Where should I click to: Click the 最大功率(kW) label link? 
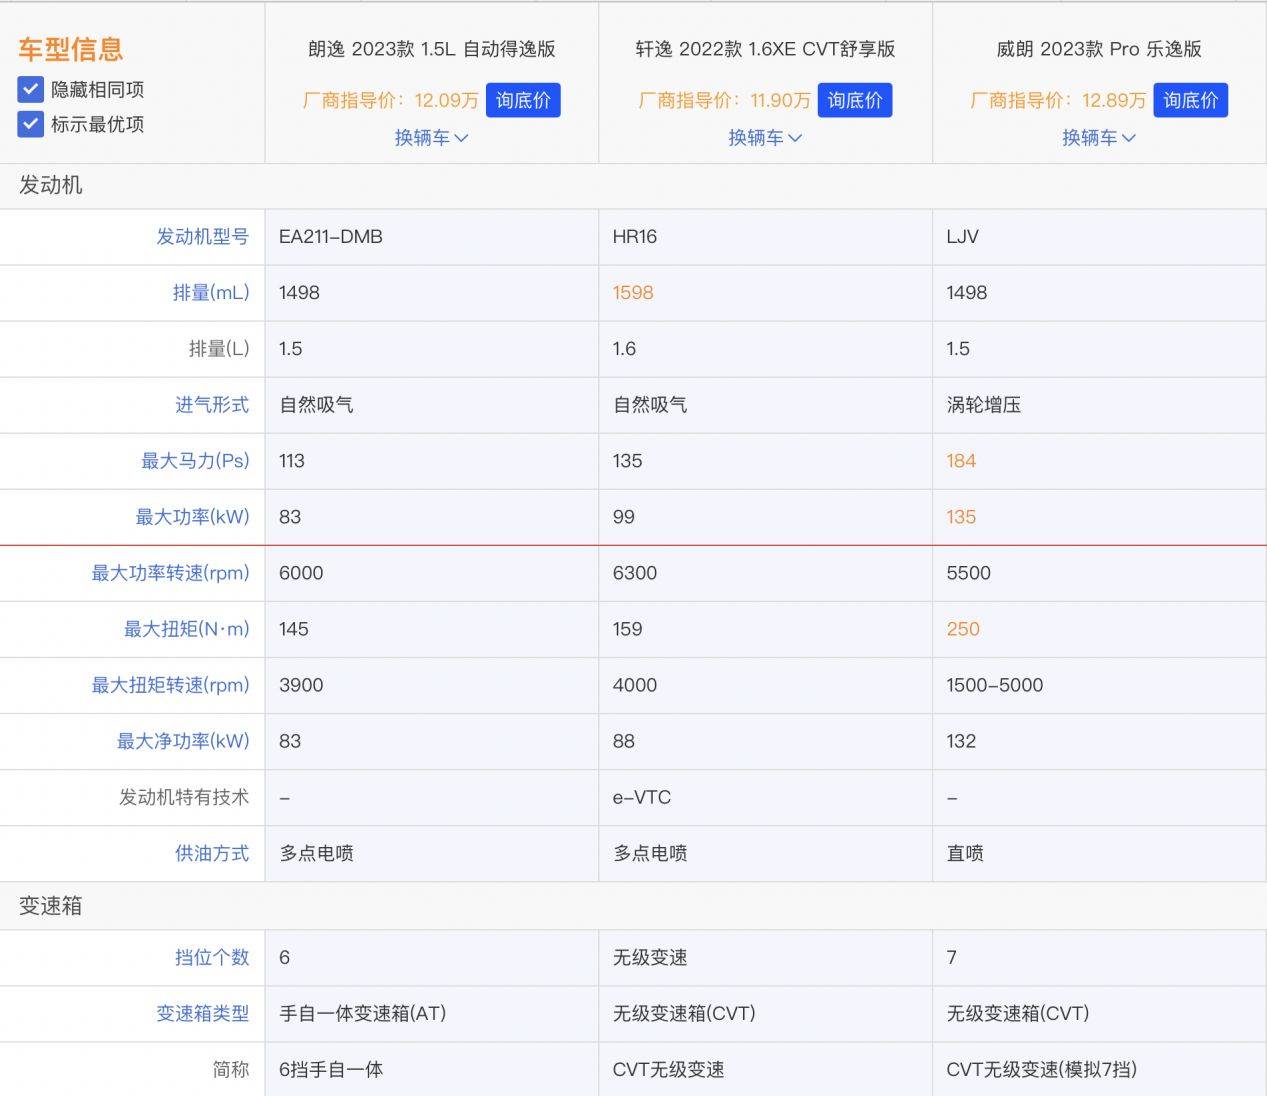[192, 517]
